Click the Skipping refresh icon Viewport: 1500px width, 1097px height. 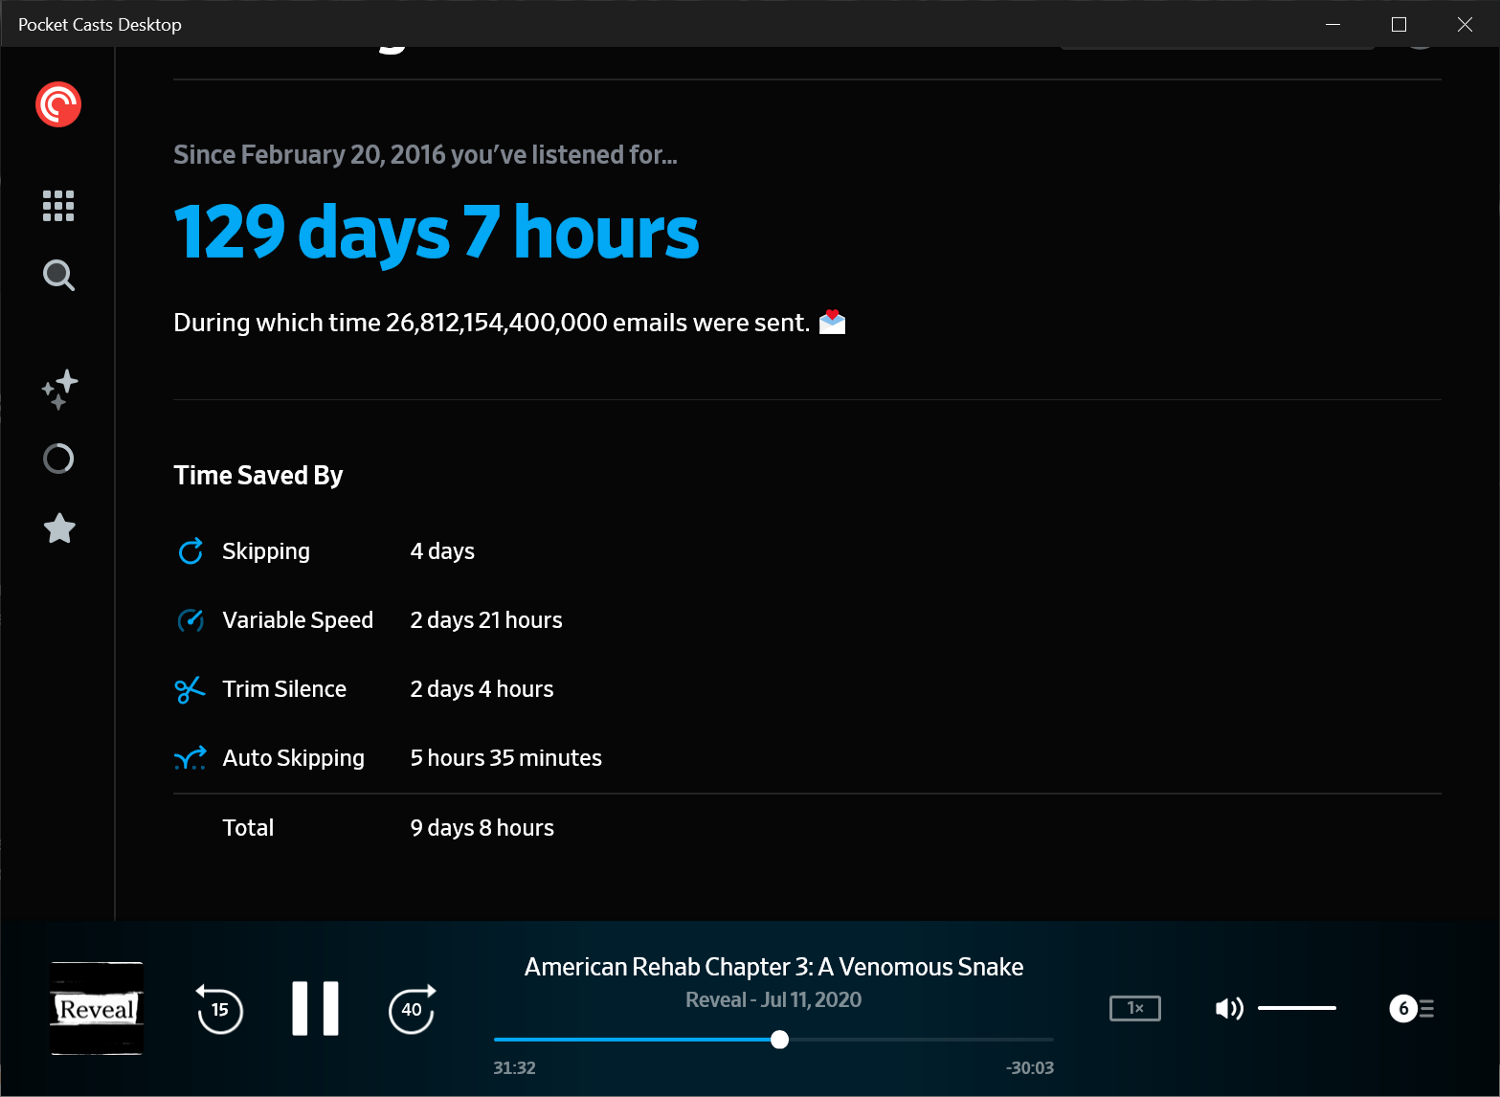[190, 551]
